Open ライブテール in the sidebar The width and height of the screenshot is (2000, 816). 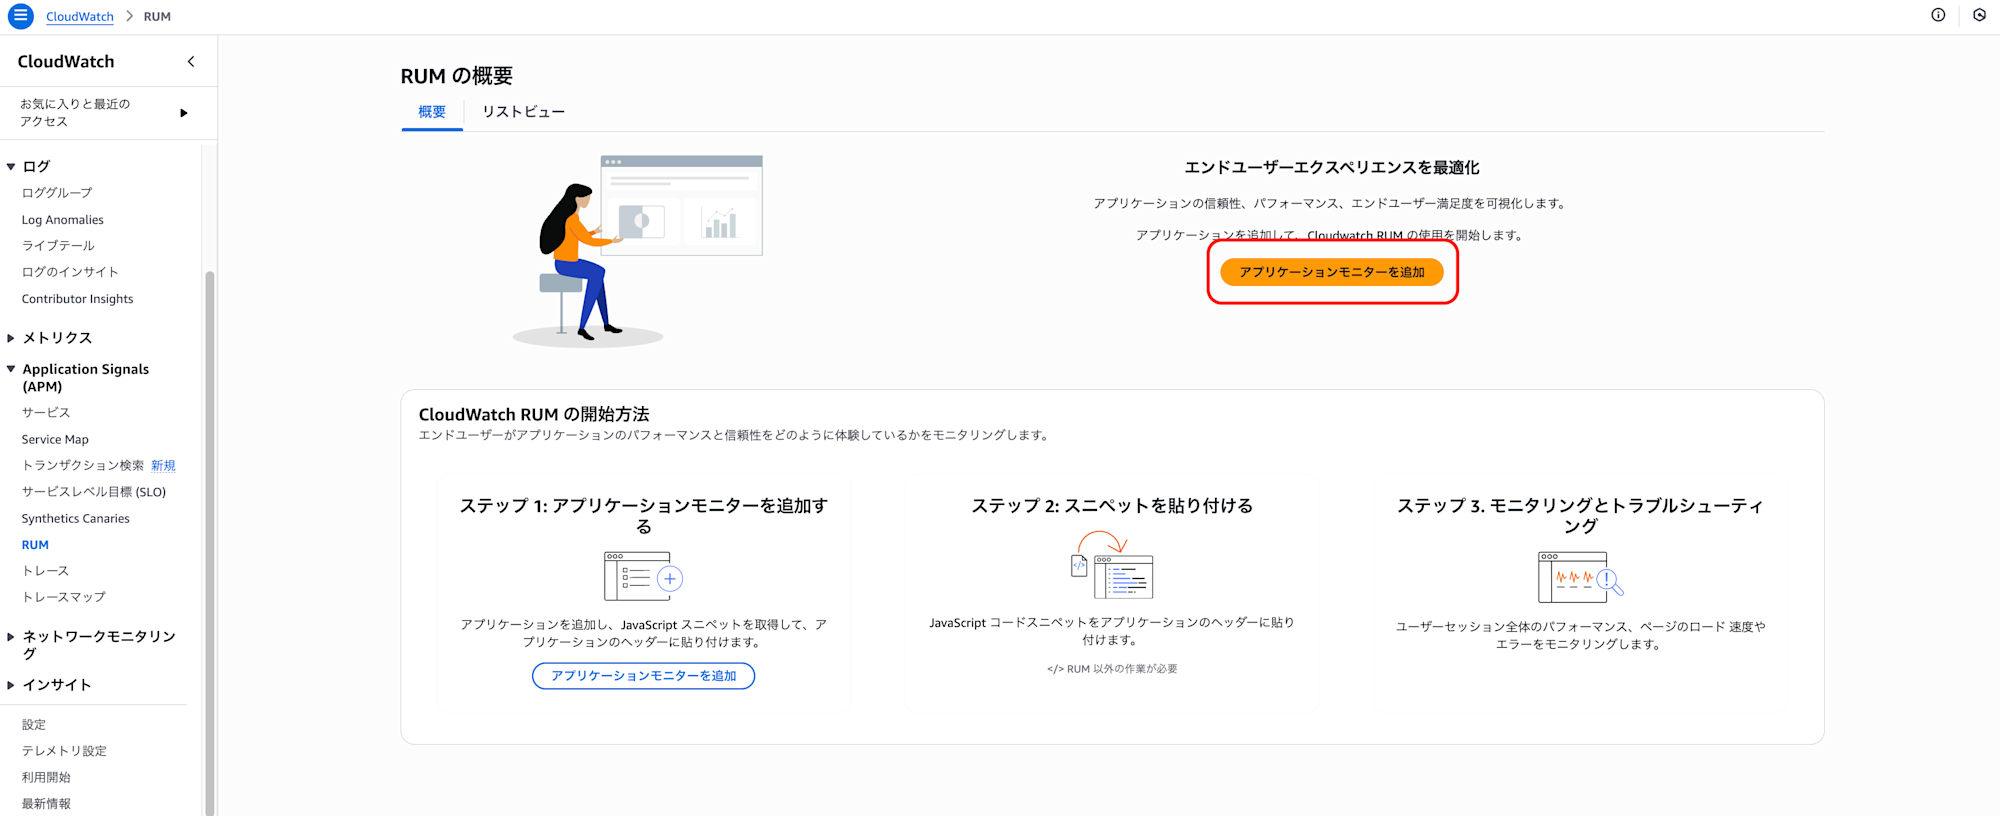[x=58, y=245]
